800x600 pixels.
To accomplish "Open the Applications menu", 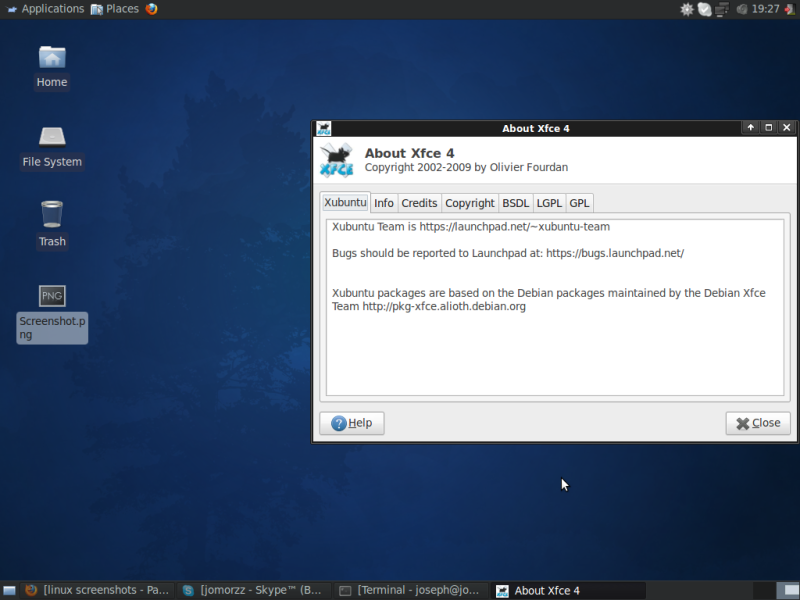I will (44, 9).
